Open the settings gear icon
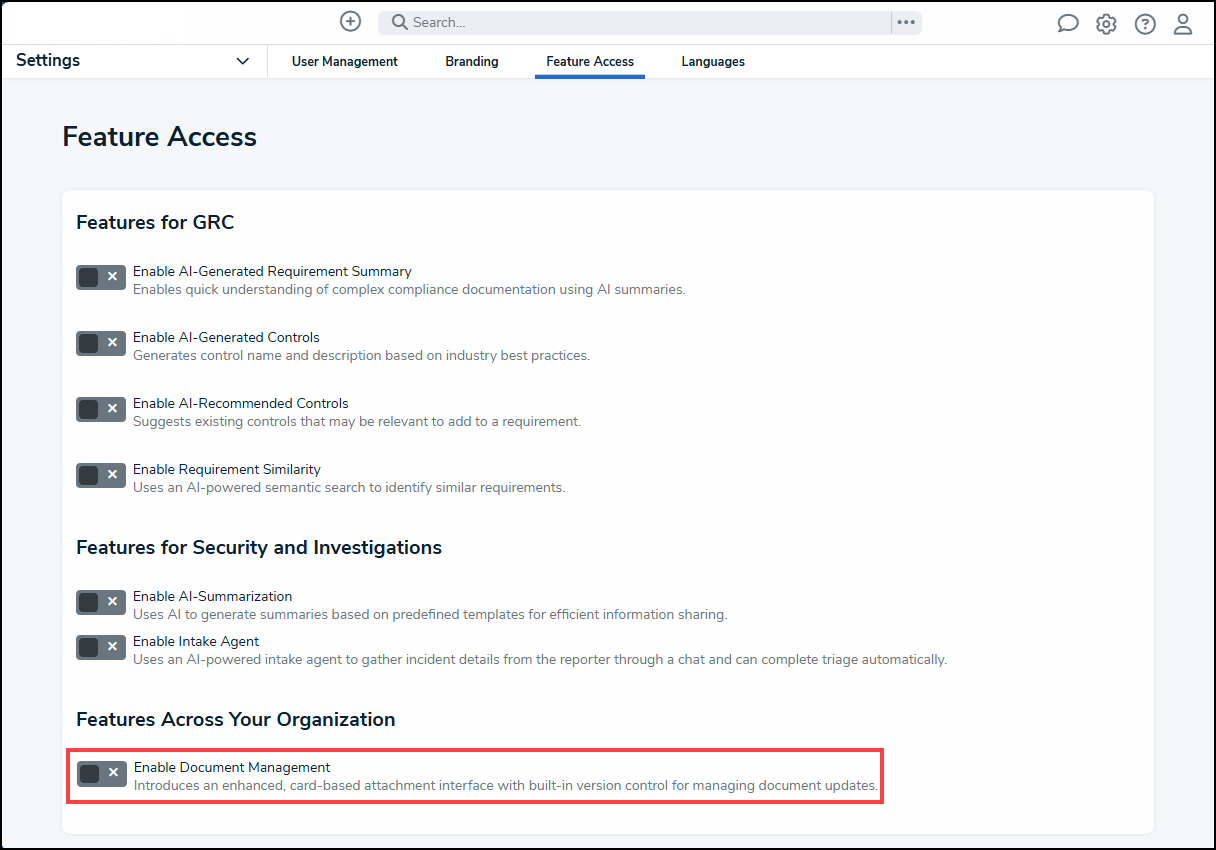Viewport: 1216px width, 850px height. tap(1105, 22)
